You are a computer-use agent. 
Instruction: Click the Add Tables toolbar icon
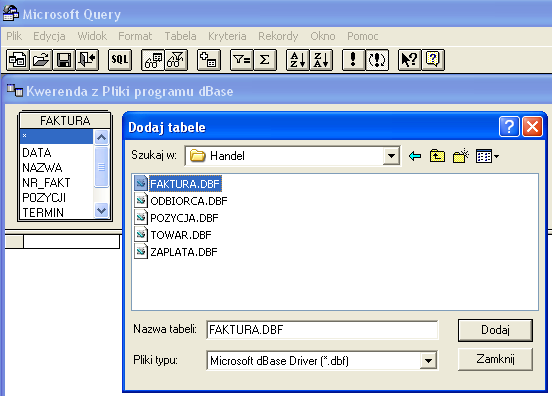[209, 60]
